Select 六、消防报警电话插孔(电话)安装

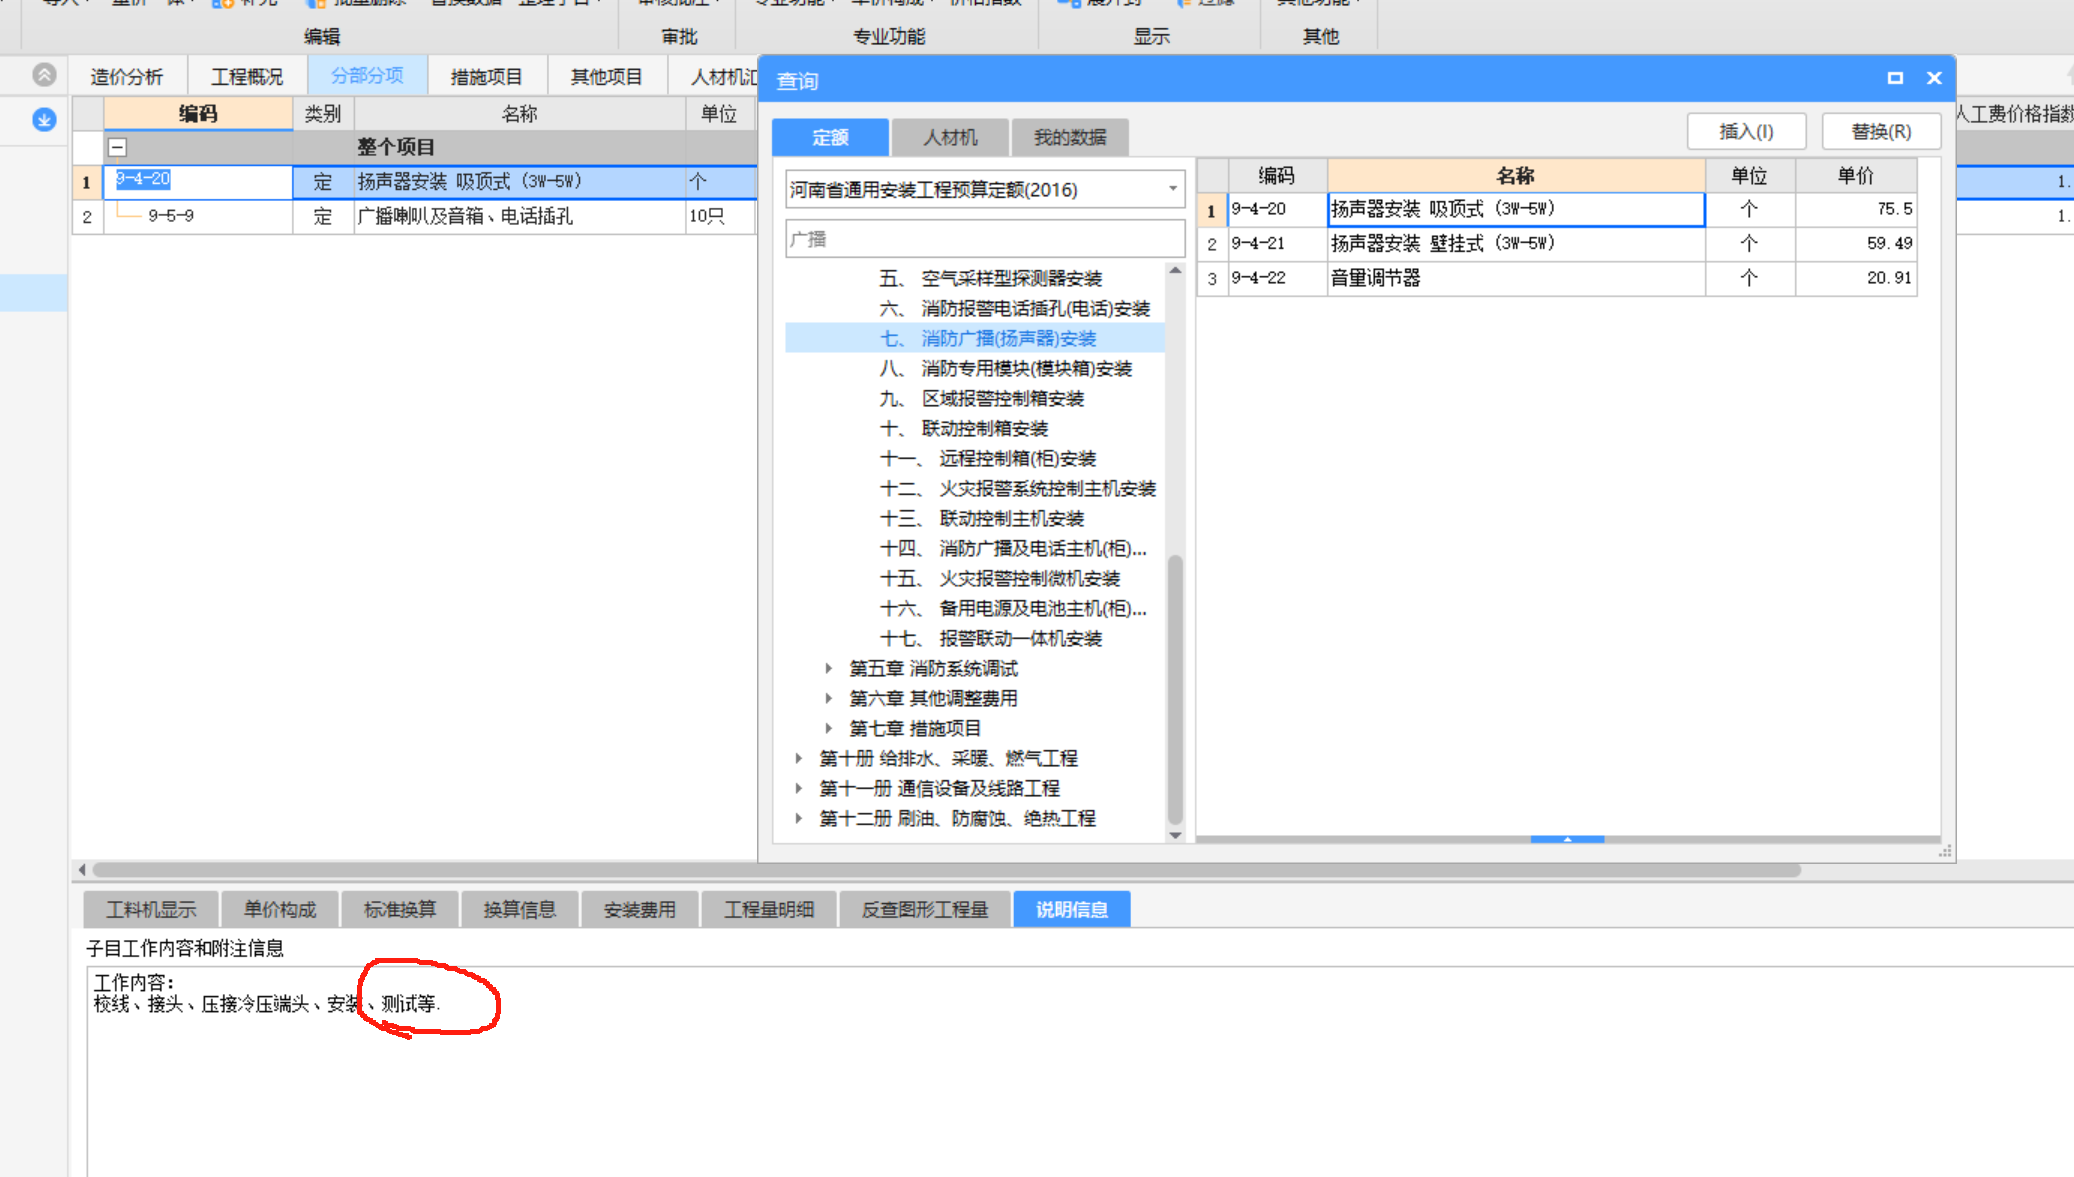pos(1014,308)
